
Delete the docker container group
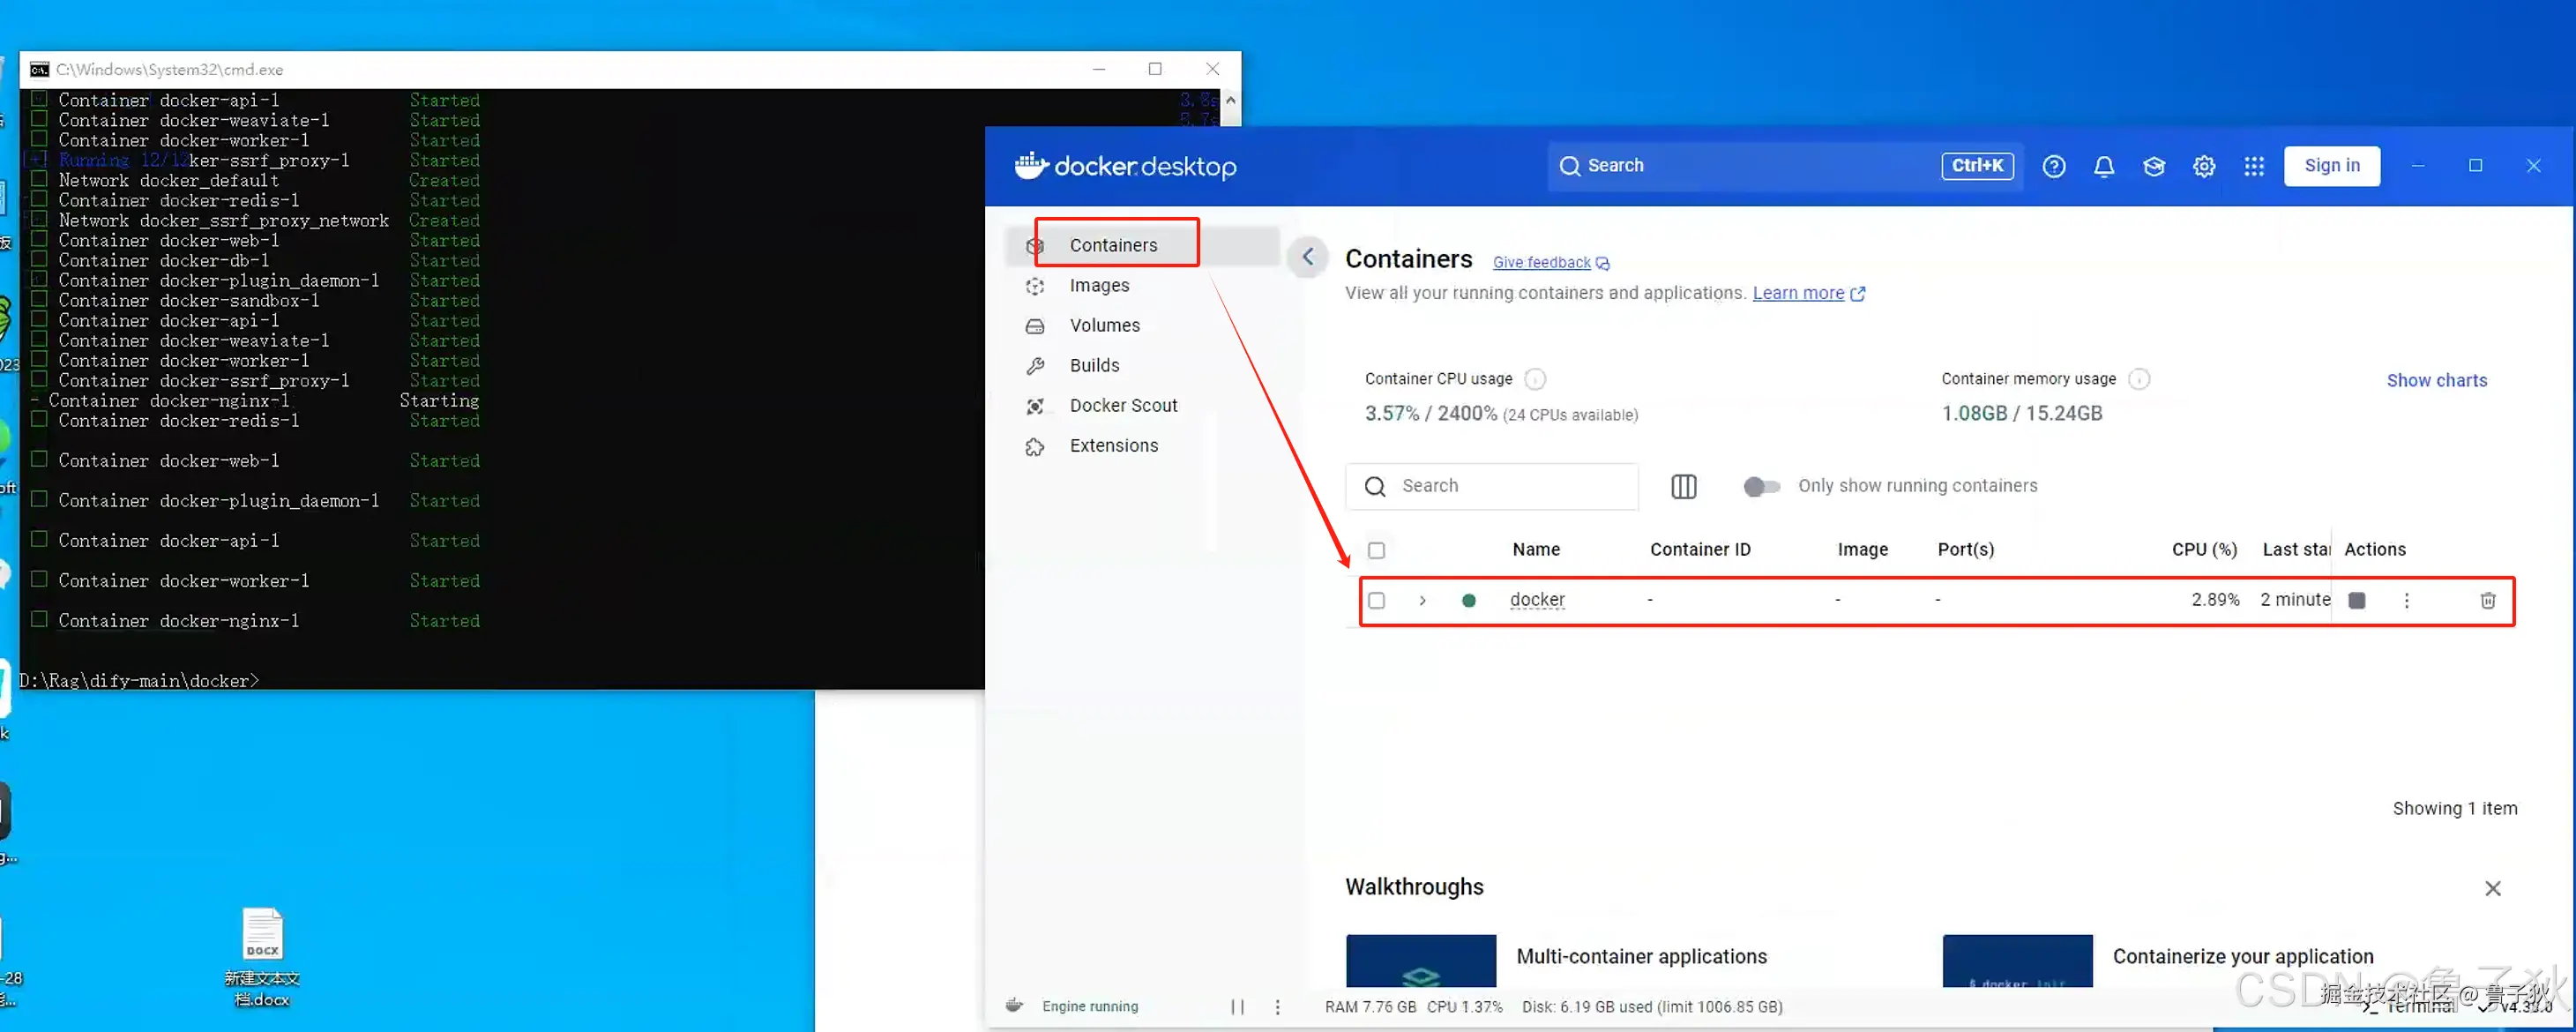click(x=2487, y=600)
